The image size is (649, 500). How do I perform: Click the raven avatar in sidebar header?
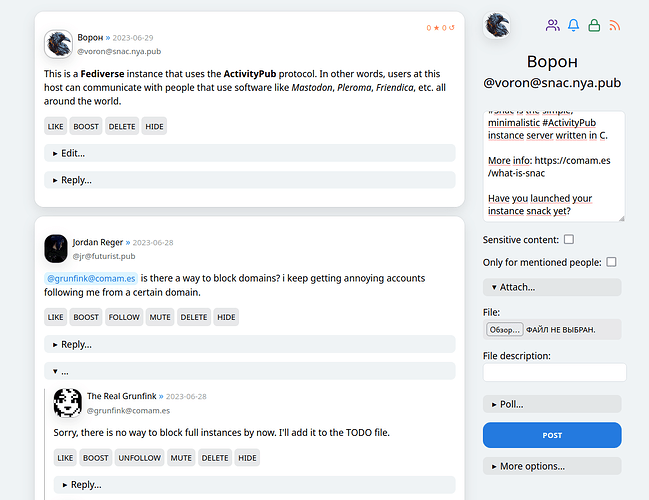(498, 25)
